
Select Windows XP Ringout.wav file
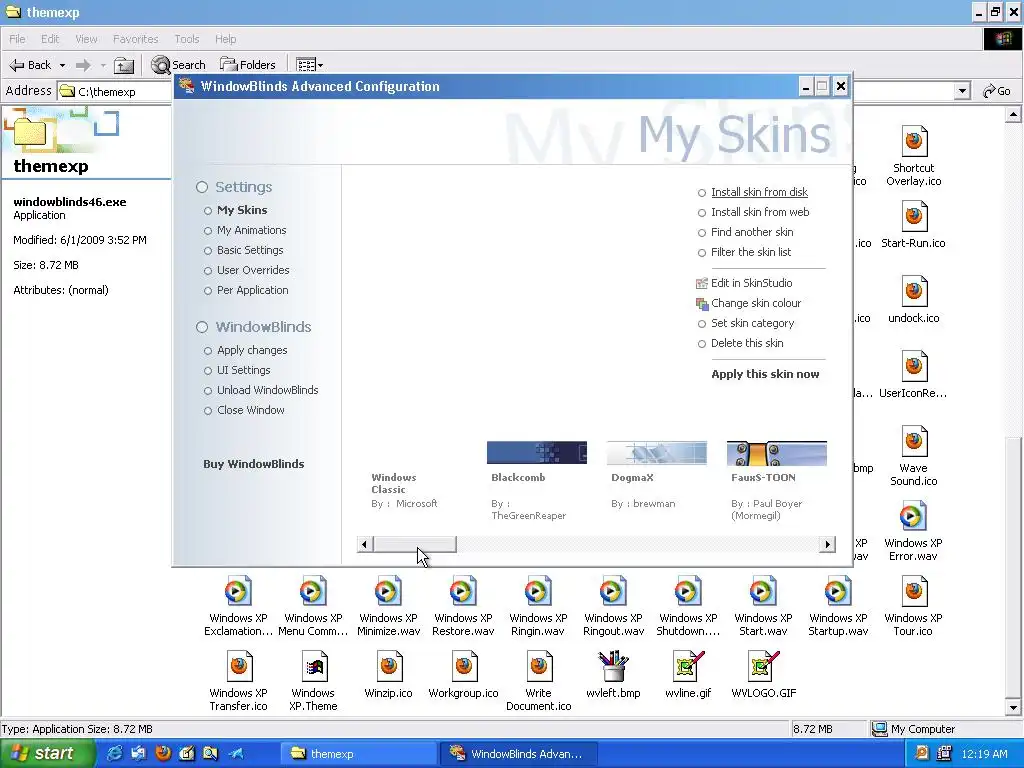(x=613, y=592)
